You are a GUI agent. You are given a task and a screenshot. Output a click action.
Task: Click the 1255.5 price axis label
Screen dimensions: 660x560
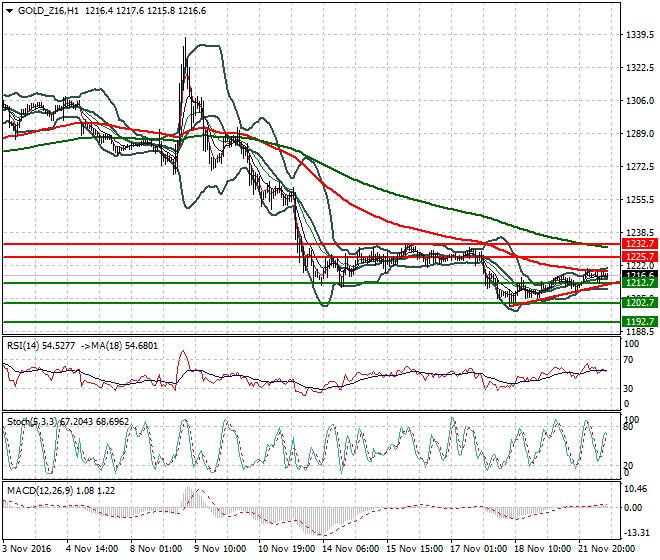(638, 200)
